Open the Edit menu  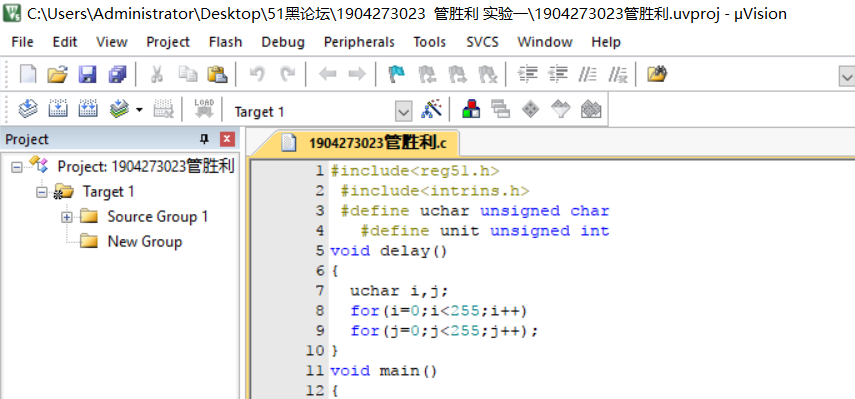[65, 42]
